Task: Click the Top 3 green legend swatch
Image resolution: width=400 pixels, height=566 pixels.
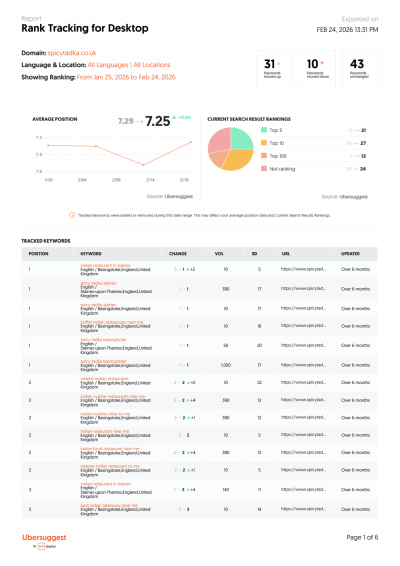Action: click(264, 130)
